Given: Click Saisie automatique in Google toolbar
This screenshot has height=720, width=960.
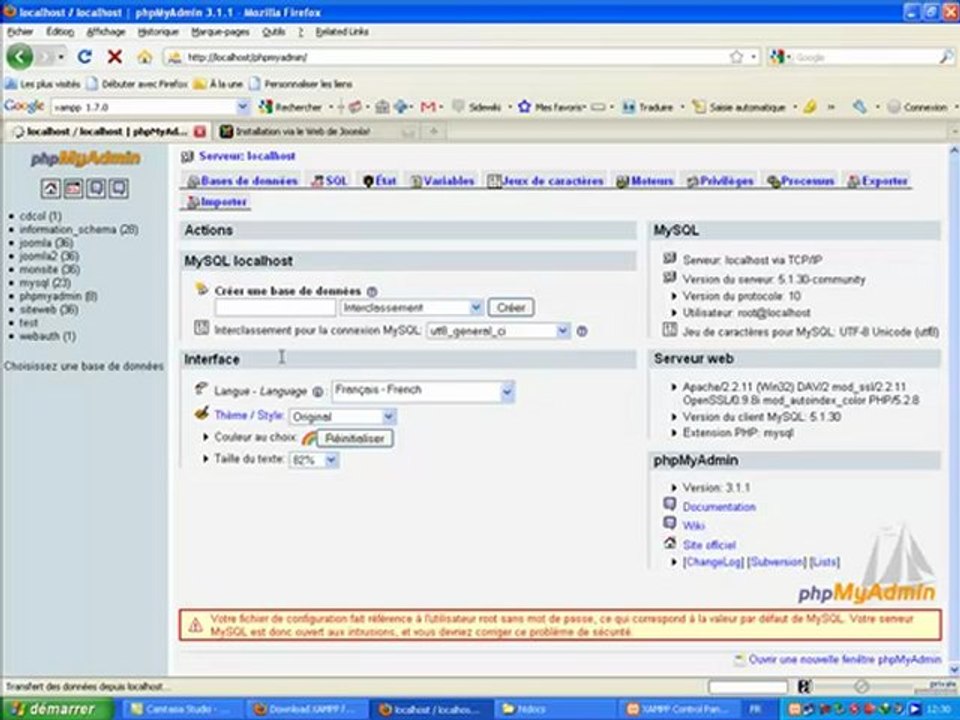Looking at the screenshot, I should click(x=739, y=107).
